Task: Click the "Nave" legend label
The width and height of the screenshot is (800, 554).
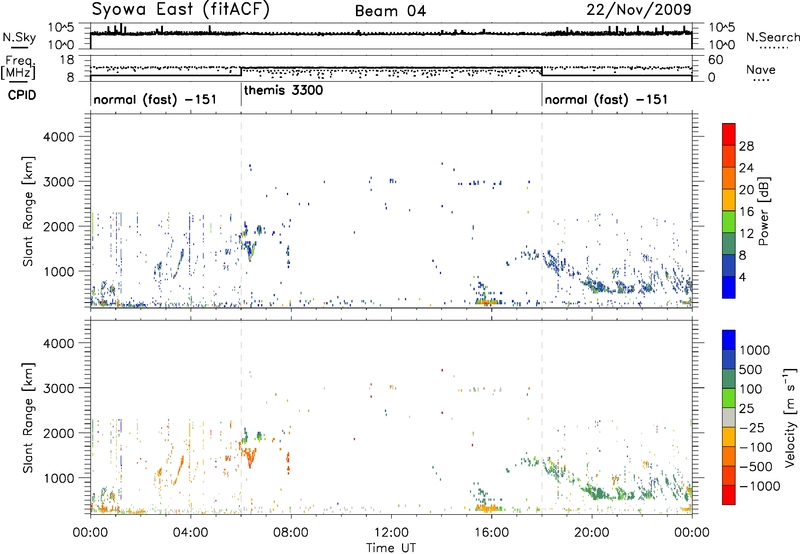Action: pos(761,69)
